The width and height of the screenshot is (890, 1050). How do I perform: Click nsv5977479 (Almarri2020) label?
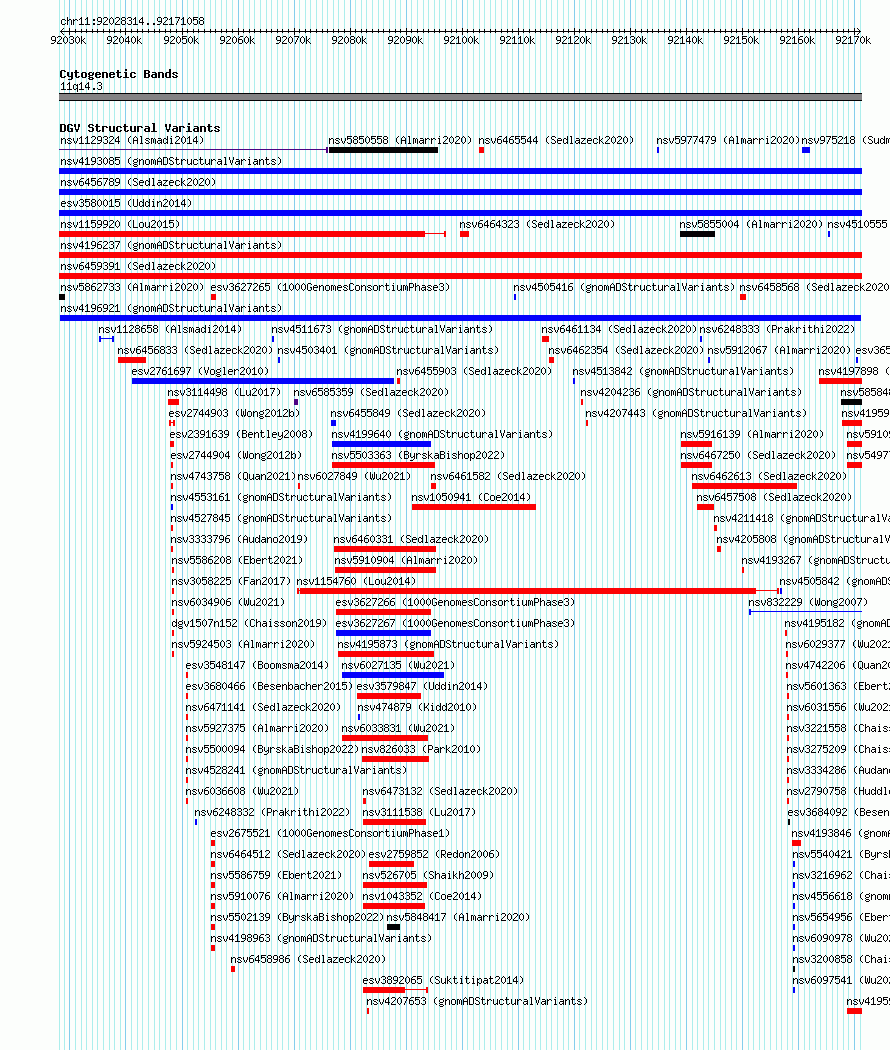pos(728,140)
